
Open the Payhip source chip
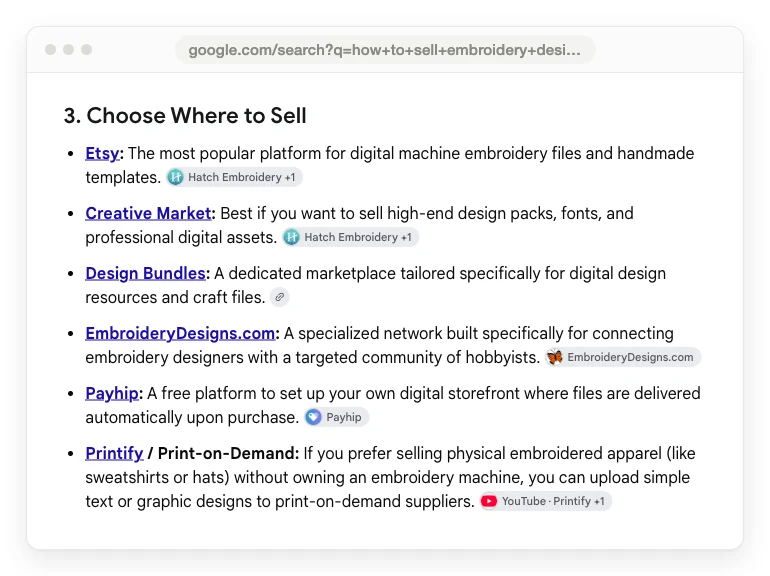pyautogui.click(x=336, y=417)
